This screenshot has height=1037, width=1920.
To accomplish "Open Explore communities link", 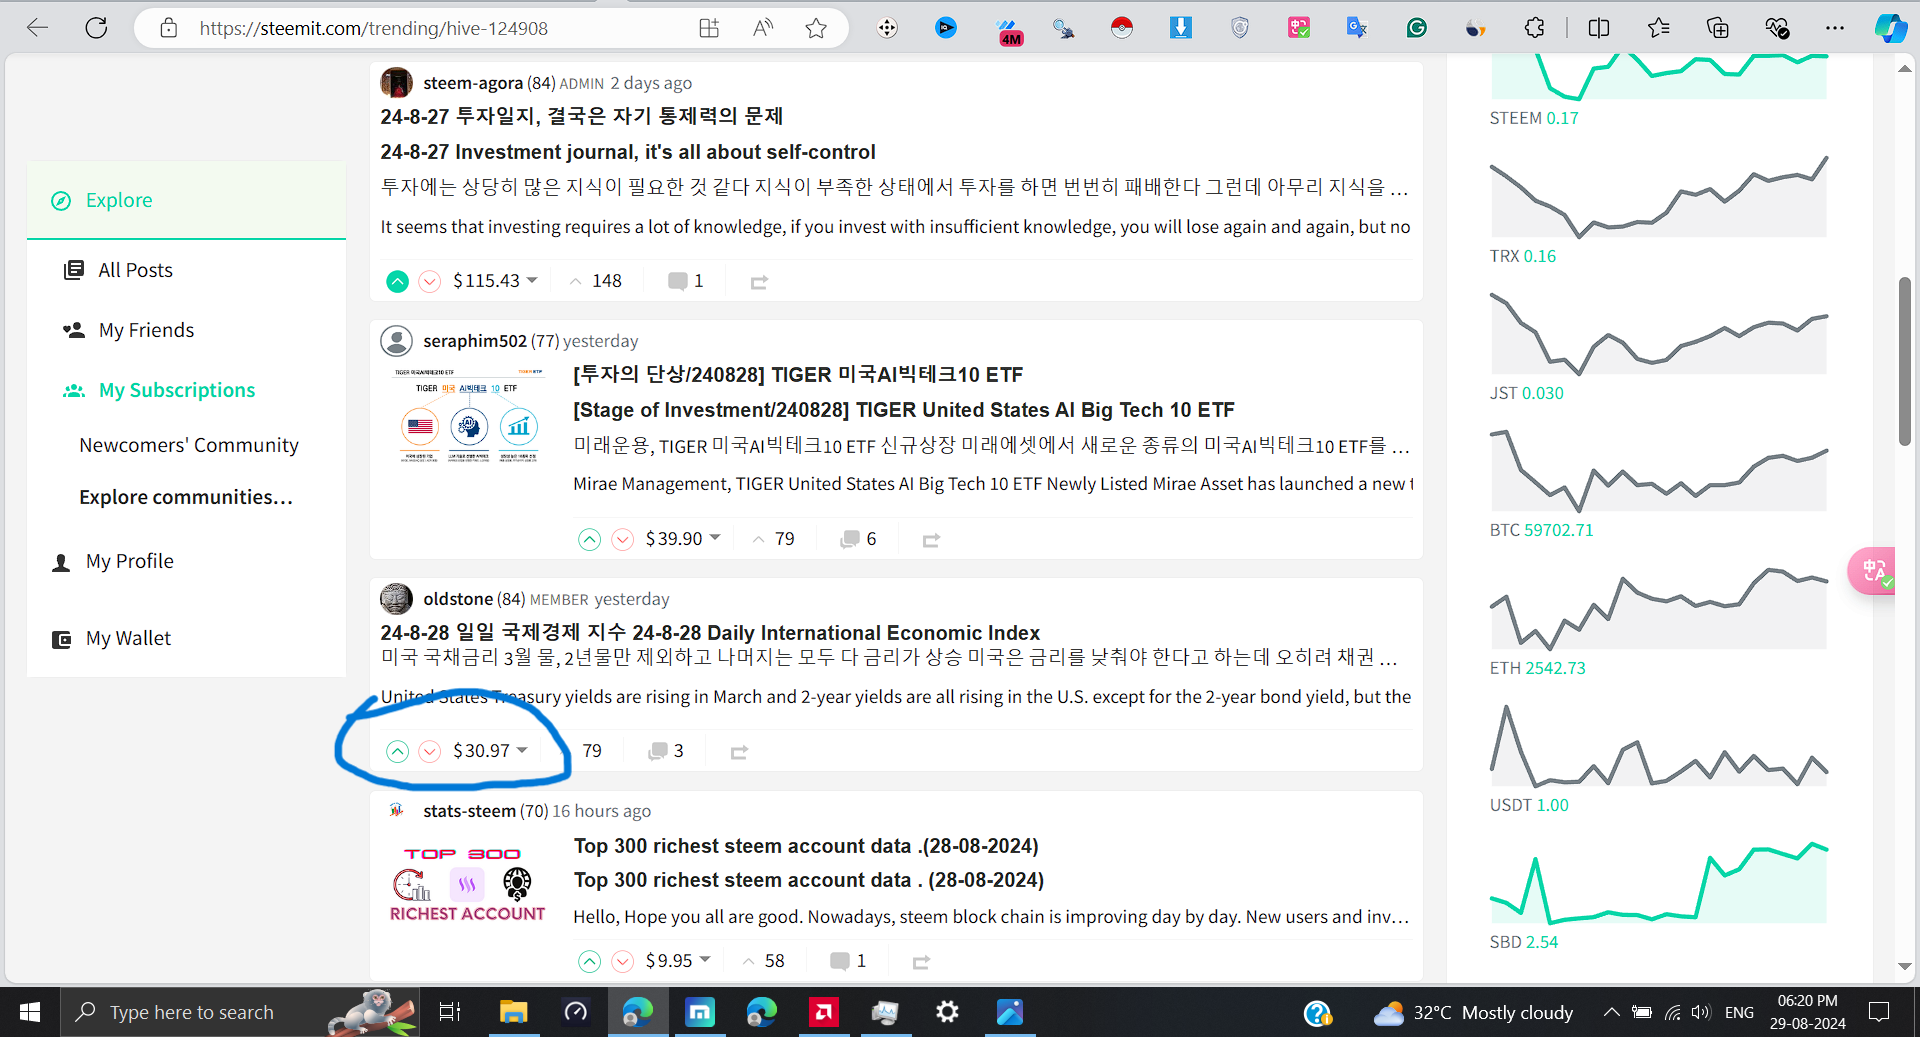I will click(x=186, y=497).
